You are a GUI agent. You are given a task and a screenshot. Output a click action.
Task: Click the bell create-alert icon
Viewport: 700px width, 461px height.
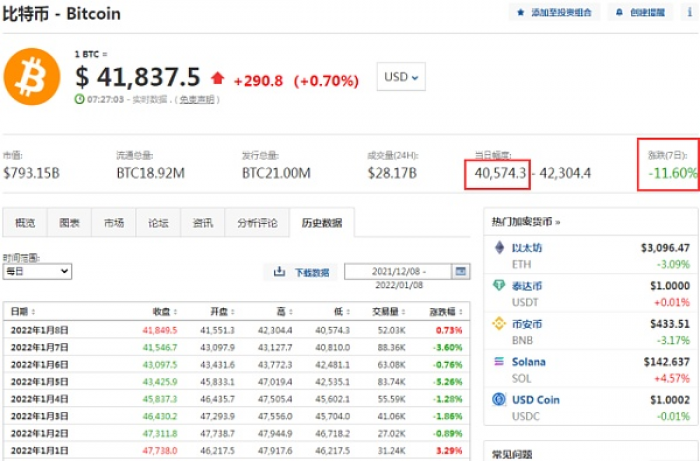(x=619, y=12)
